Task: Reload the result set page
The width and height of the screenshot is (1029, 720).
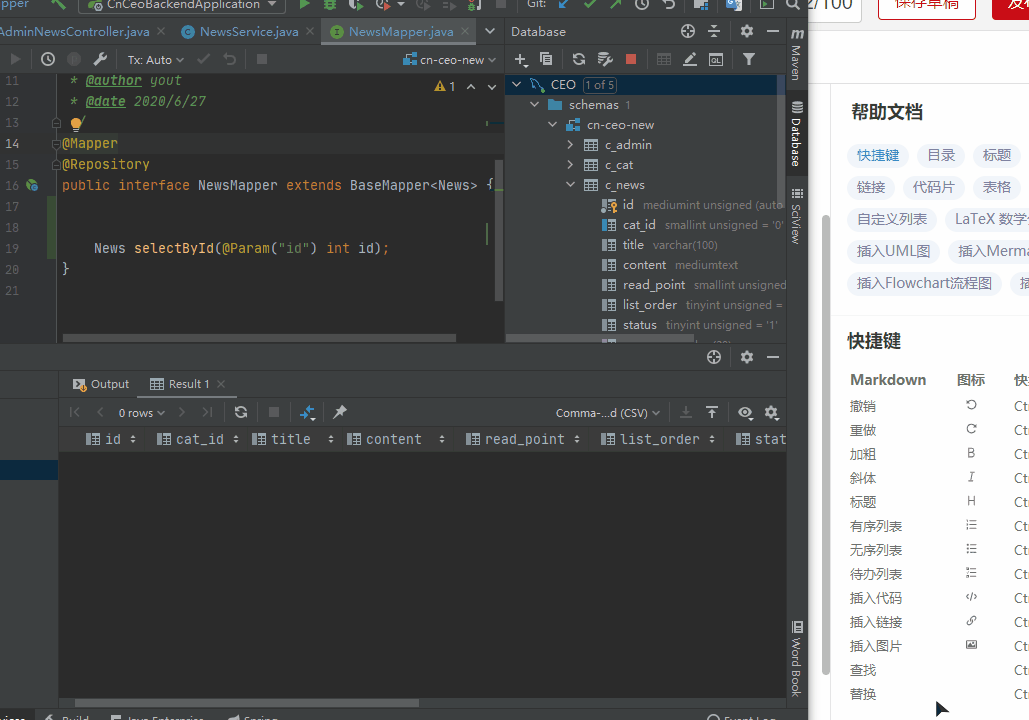Action: point(241,412)
